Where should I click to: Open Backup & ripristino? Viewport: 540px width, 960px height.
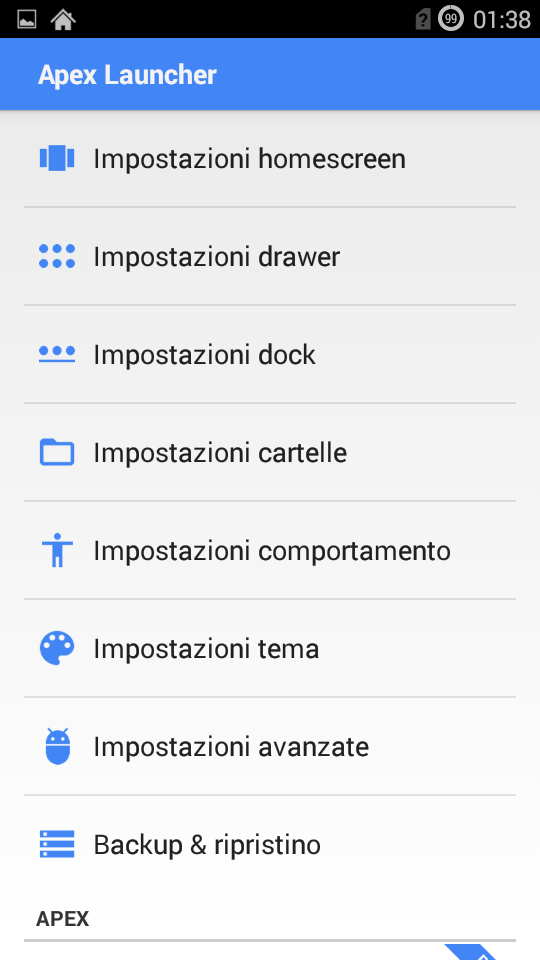coord(270,844)
